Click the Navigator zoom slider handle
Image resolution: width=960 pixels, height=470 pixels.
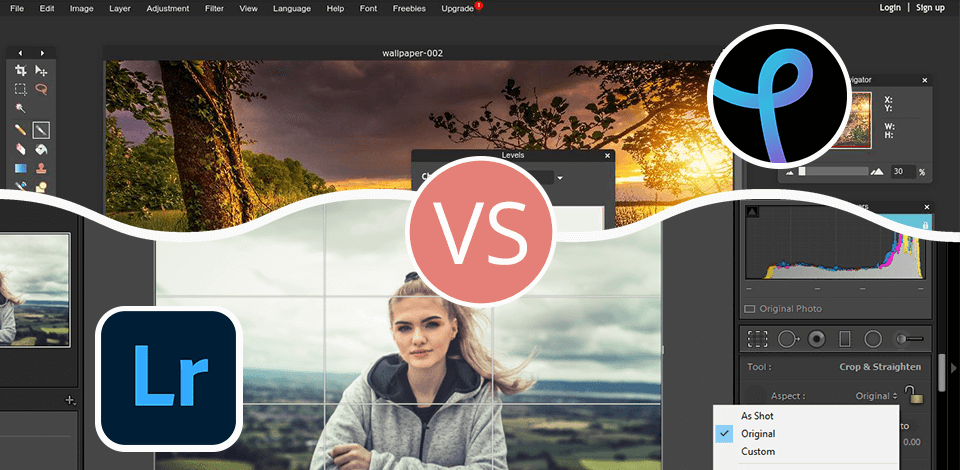pos(802,172)
